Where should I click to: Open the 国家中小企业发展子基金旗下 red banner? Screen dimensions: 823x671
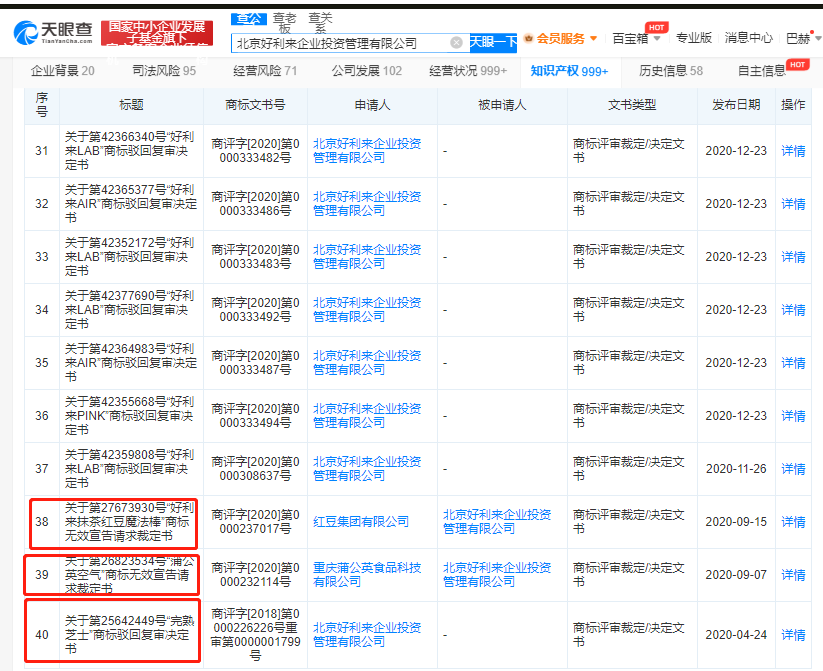(x=157, y=33)
